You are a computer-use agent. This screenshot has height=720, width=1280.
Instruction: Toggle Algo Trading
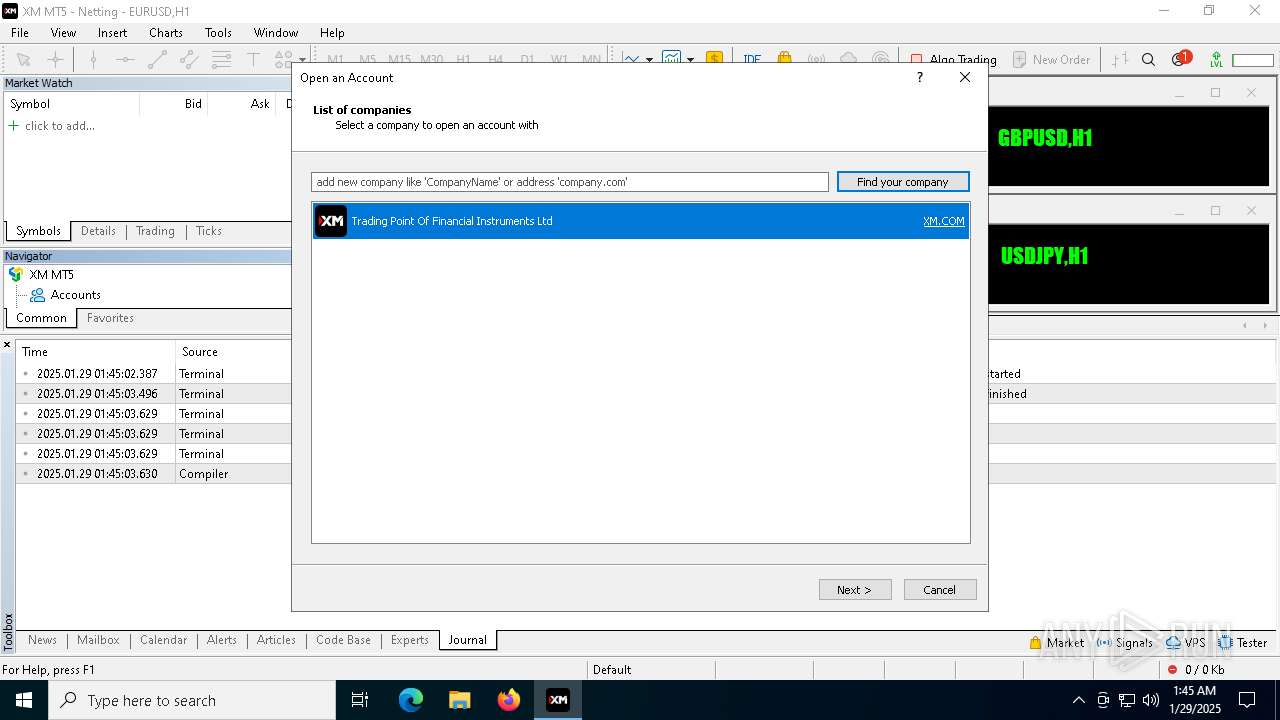coord(953,59)
